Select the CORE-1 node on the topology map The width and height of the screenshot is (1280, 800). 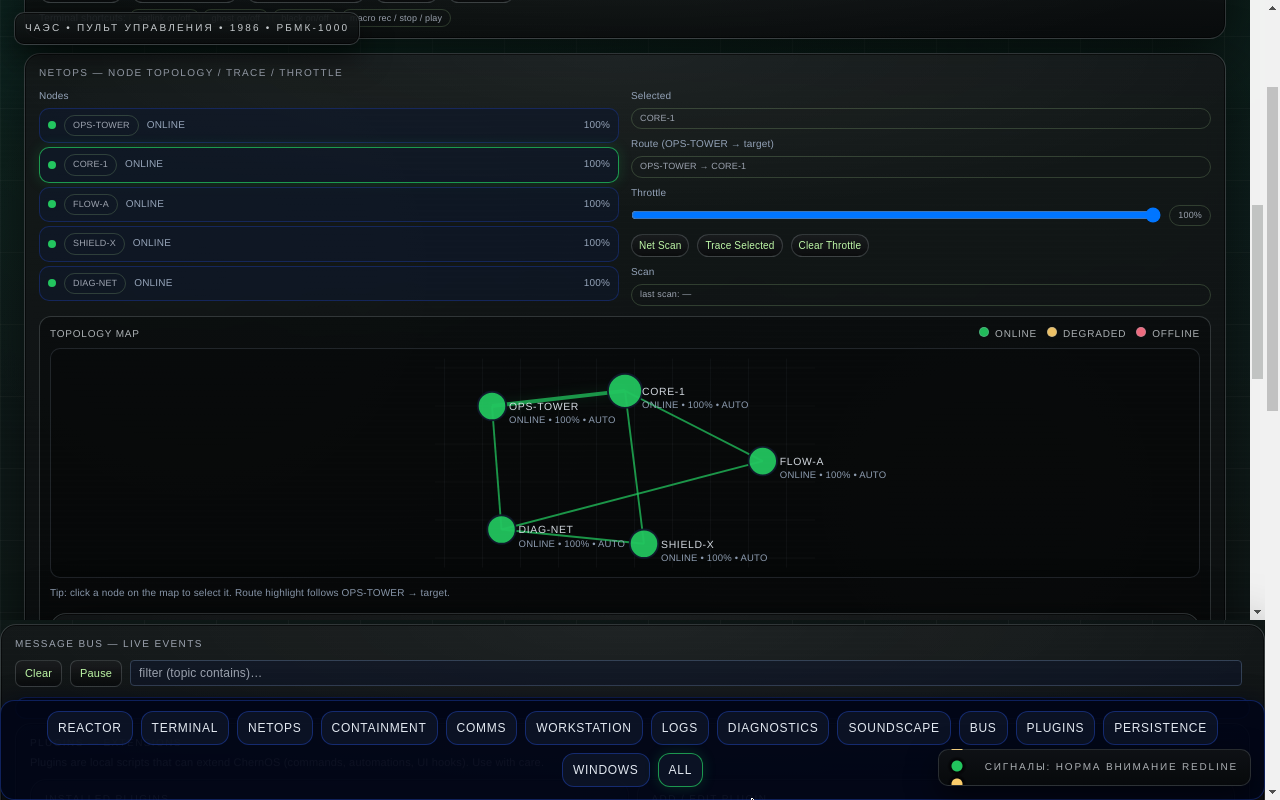624,390
